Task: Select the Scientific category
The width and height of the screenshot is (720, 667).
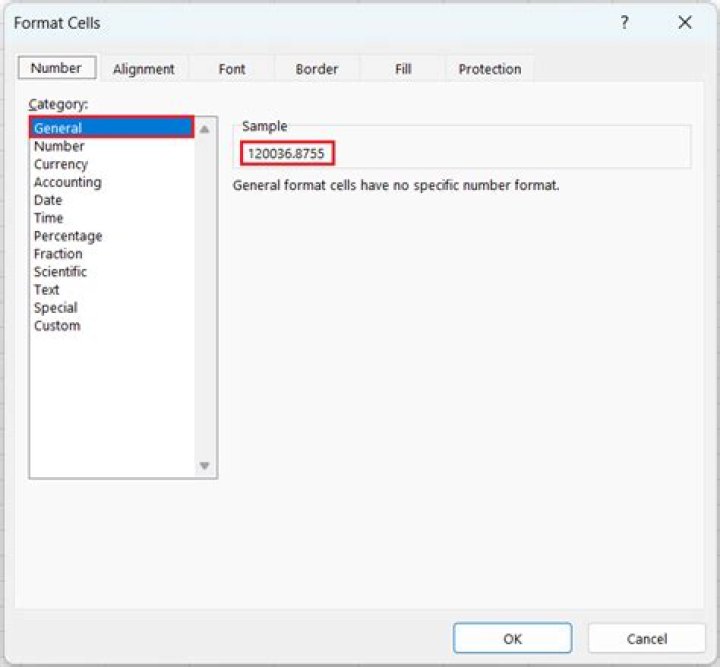Action: coord(60,272)
